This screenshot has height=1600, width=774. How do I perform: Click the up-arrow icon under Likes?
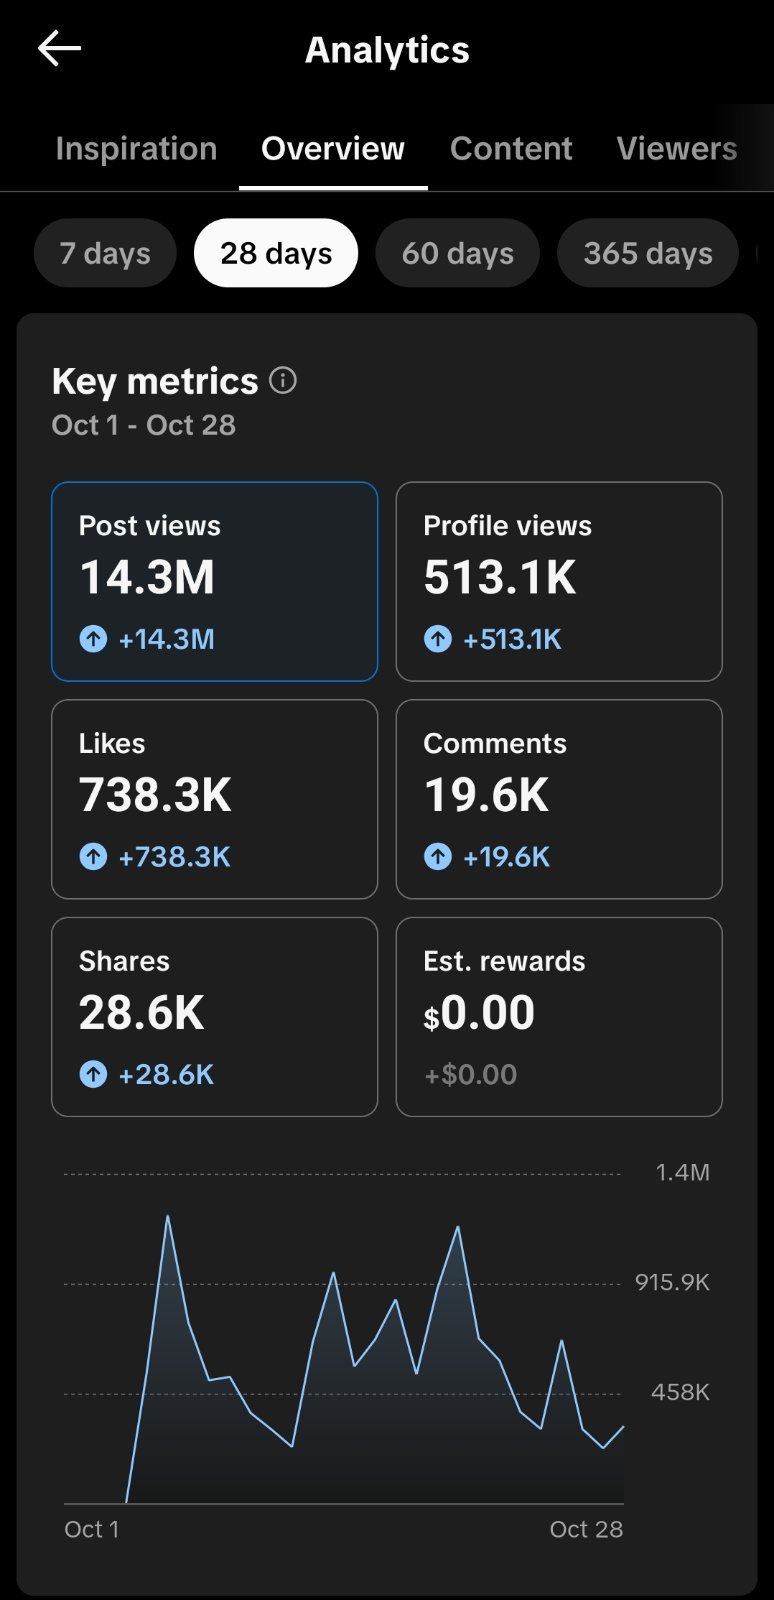(93, 856)
